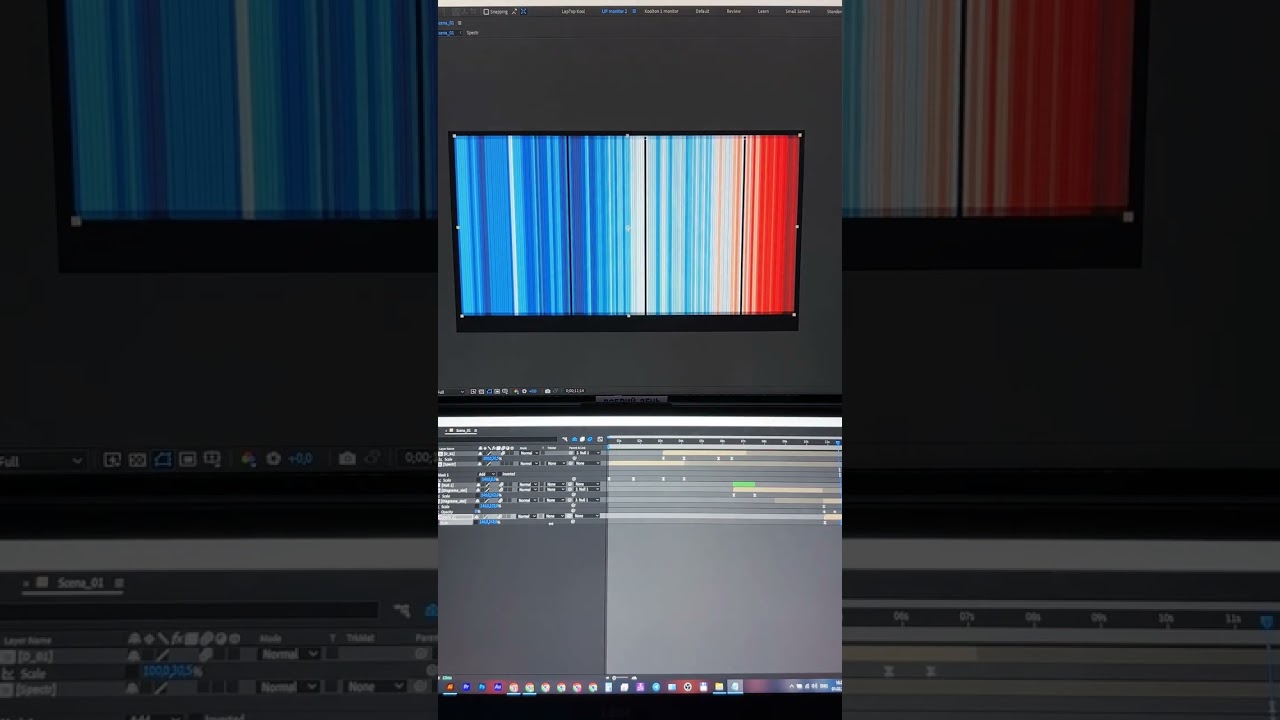
Task: Select the [D_01] layer in the timeline
Action: point(449,453)
